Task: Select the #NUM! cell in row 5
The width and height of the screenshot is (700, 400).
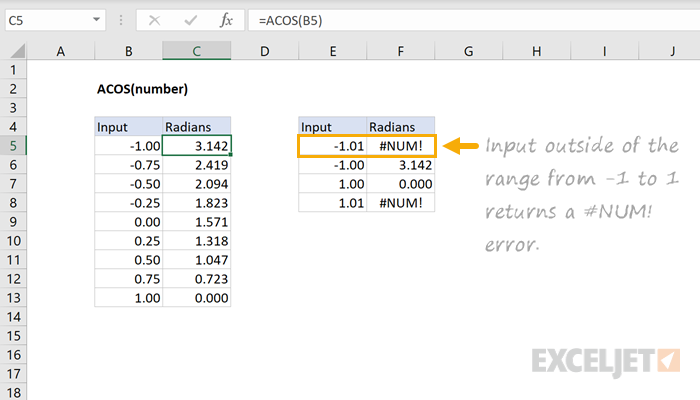Action: coord(400,146)
